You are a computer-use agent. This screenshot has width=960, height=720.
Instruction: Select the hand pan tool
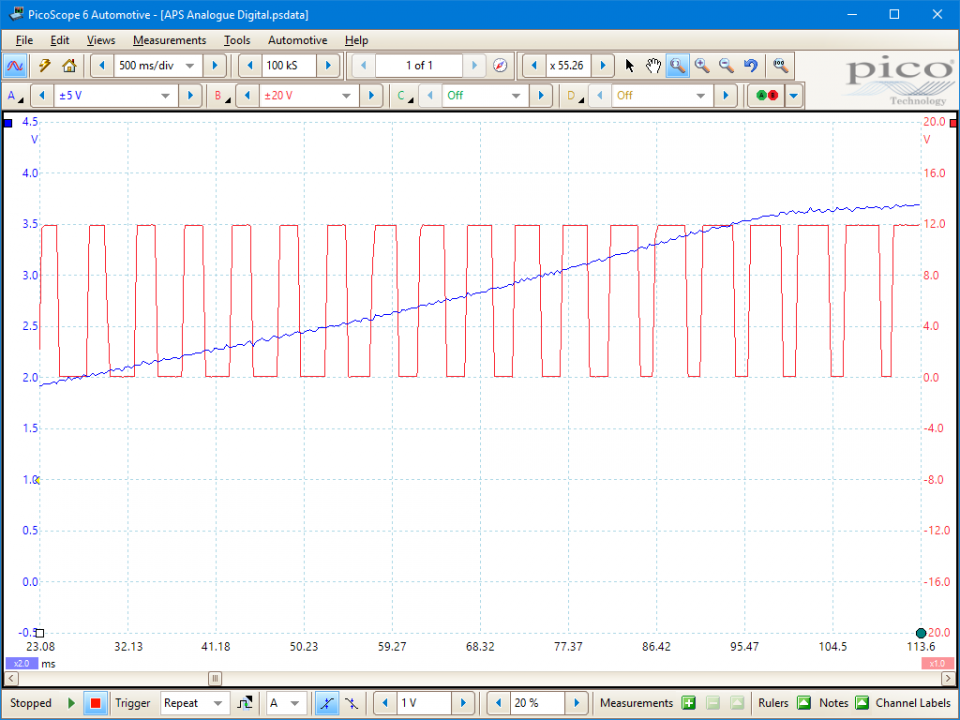653,66
